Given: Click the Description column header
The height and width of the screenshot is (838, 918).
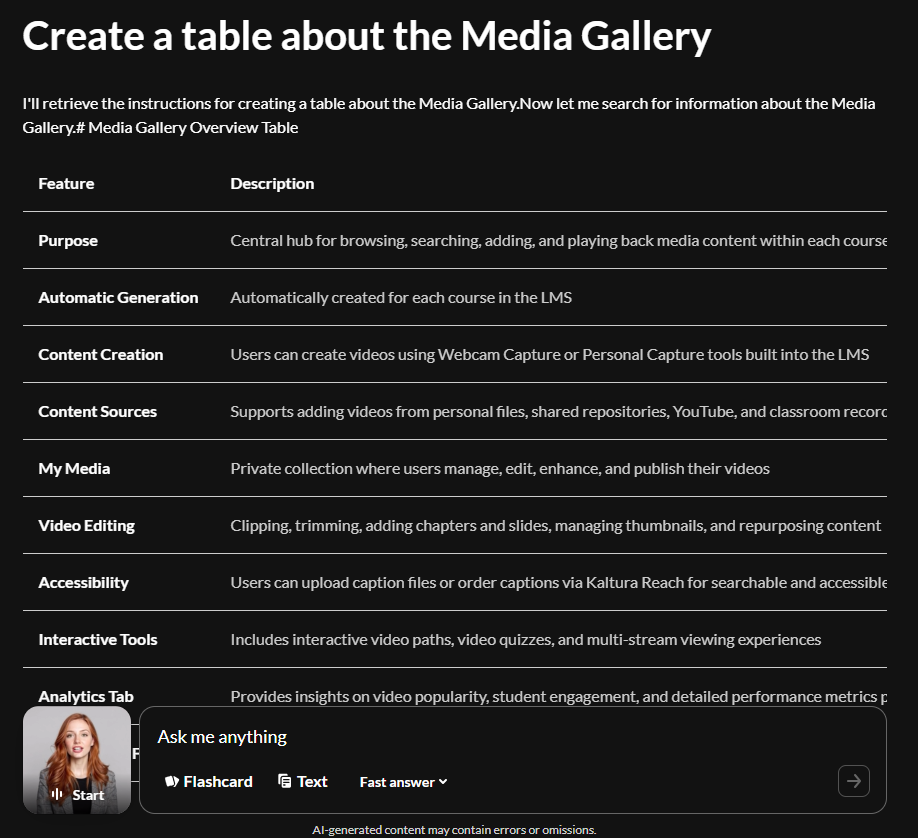Looking at the screenshot, I should click(272, 183).
